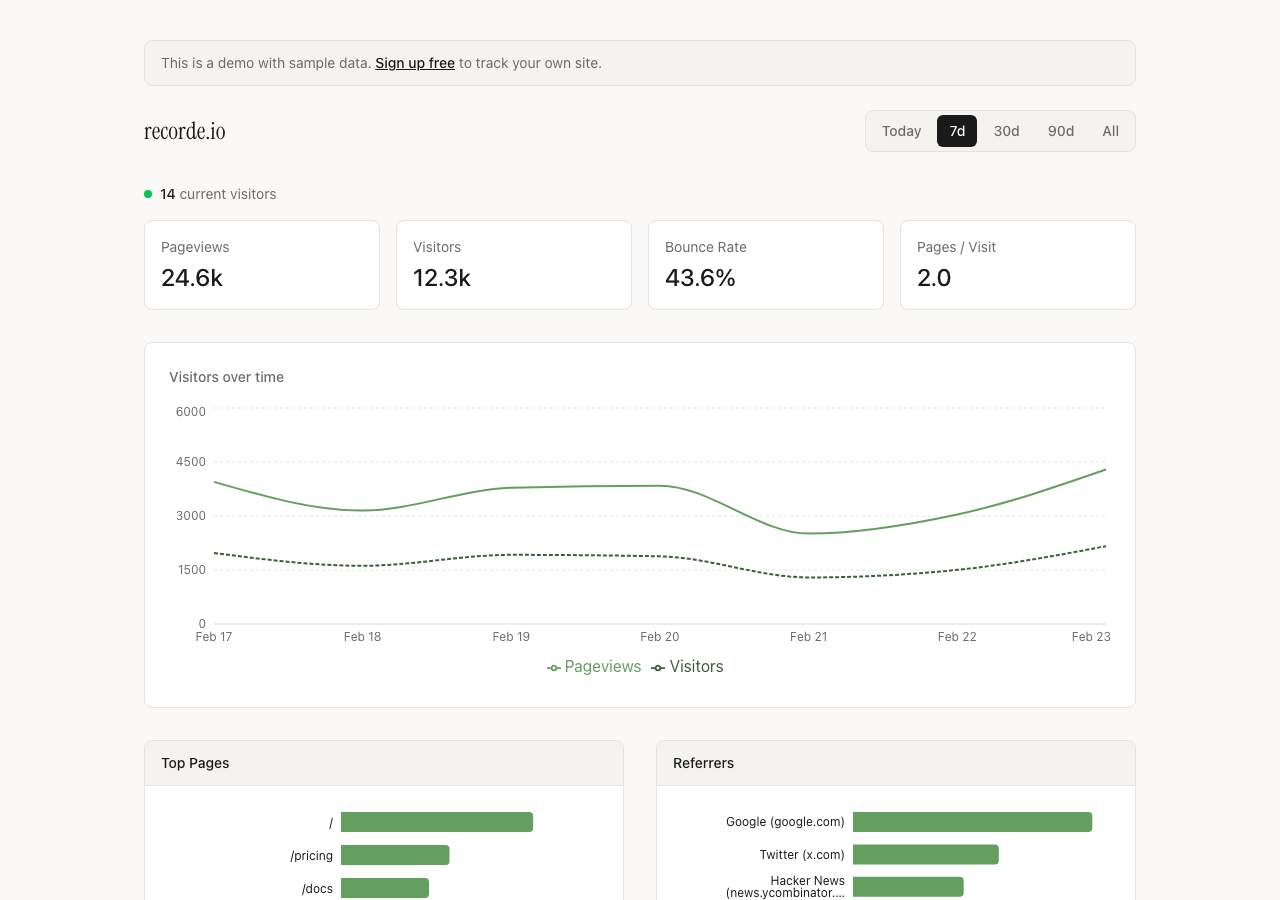This screenshot has height=900, width=1280.
Task: Click the Bounce Rate 43.6% card
Action: pyautogui.click(x=766, y=265)
